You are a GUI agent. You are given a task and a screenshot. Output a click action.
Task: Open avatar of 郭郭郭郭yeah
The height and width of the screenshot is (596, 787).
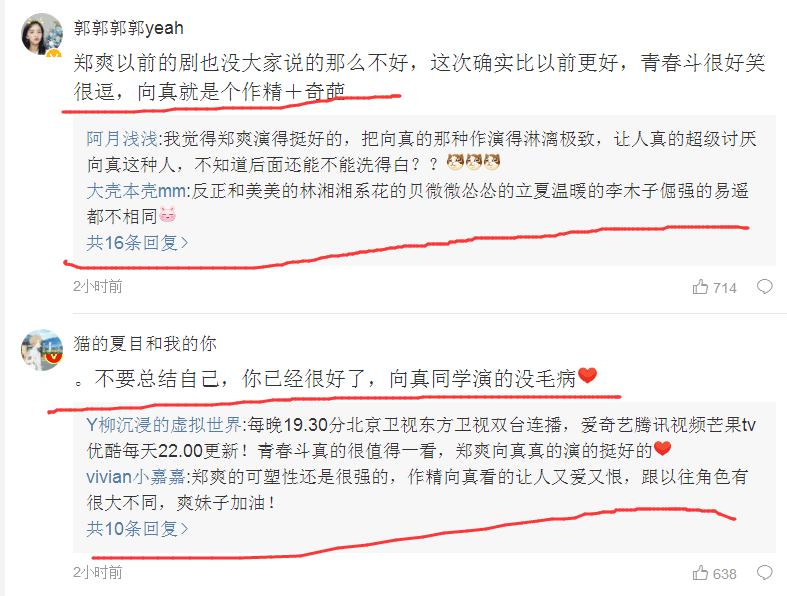coord(42,34)
